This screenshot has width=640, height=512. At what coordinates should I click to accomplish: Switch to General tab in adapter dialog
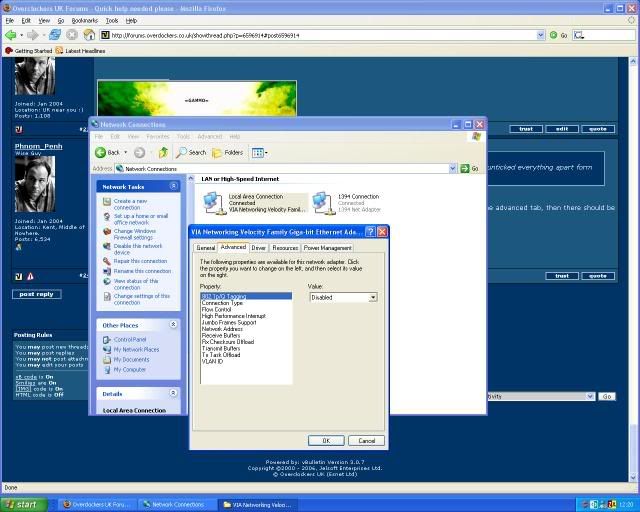click(205, 248)
